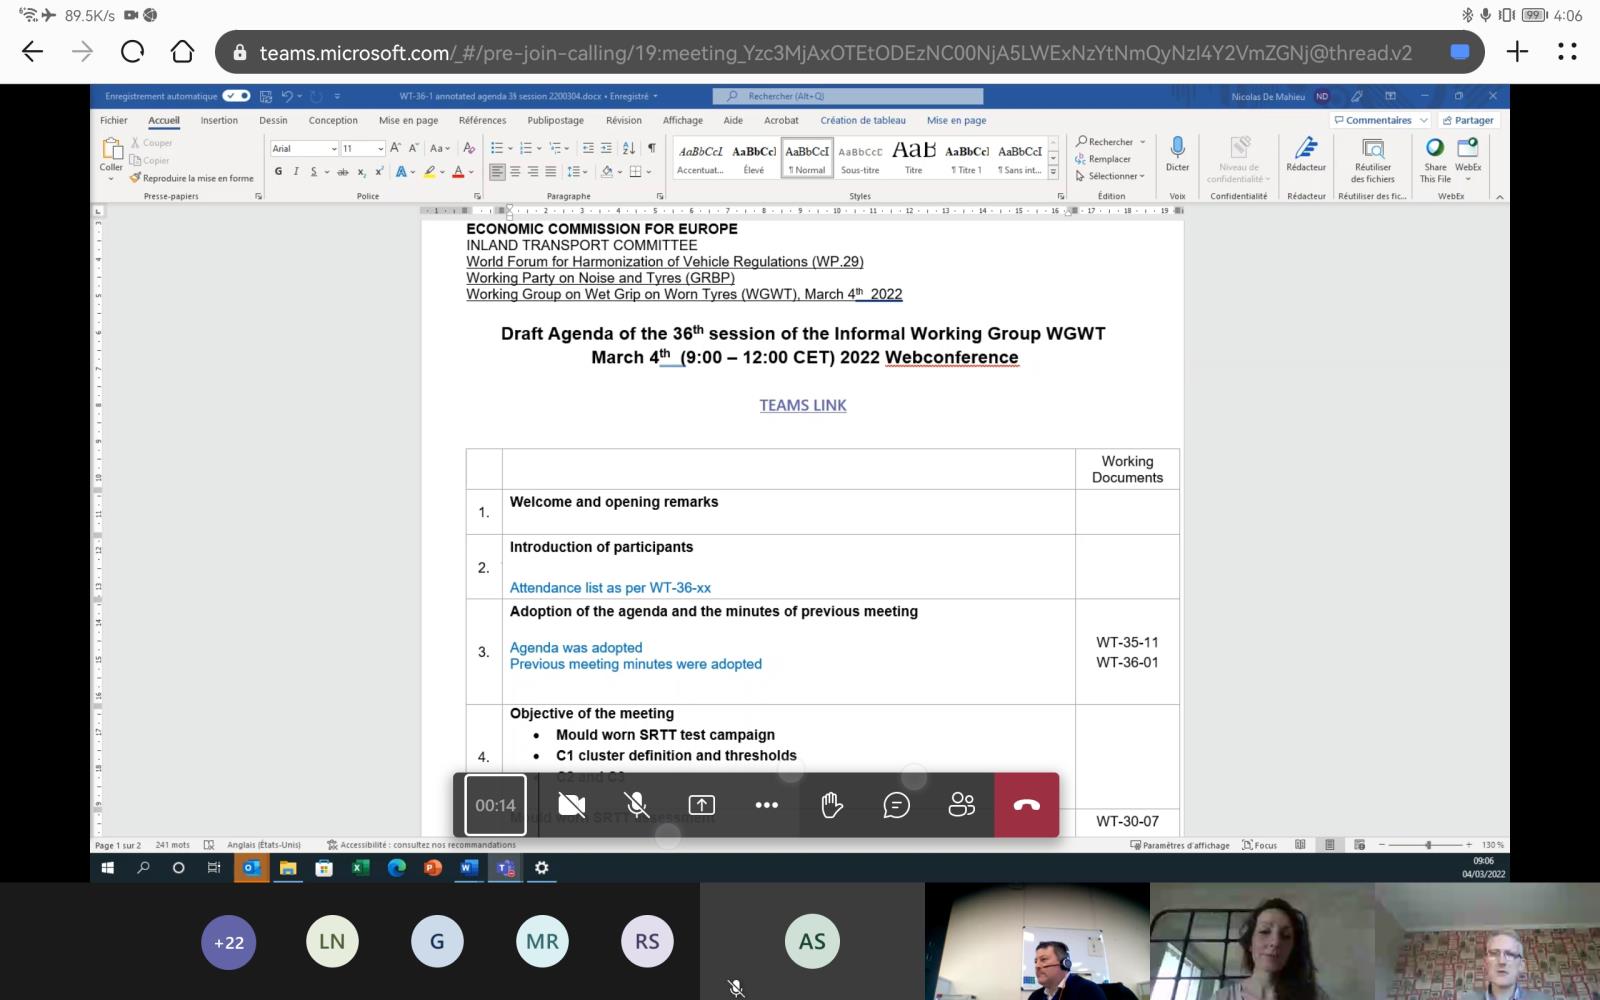Click the Partager button
1600x1000 pixels.
click(x=1468, y=120)
